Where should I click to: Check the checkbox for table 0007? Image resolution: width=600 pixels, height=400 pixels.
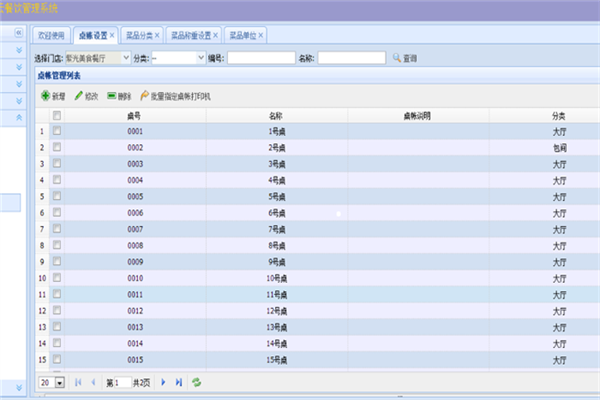coord(57,229)
